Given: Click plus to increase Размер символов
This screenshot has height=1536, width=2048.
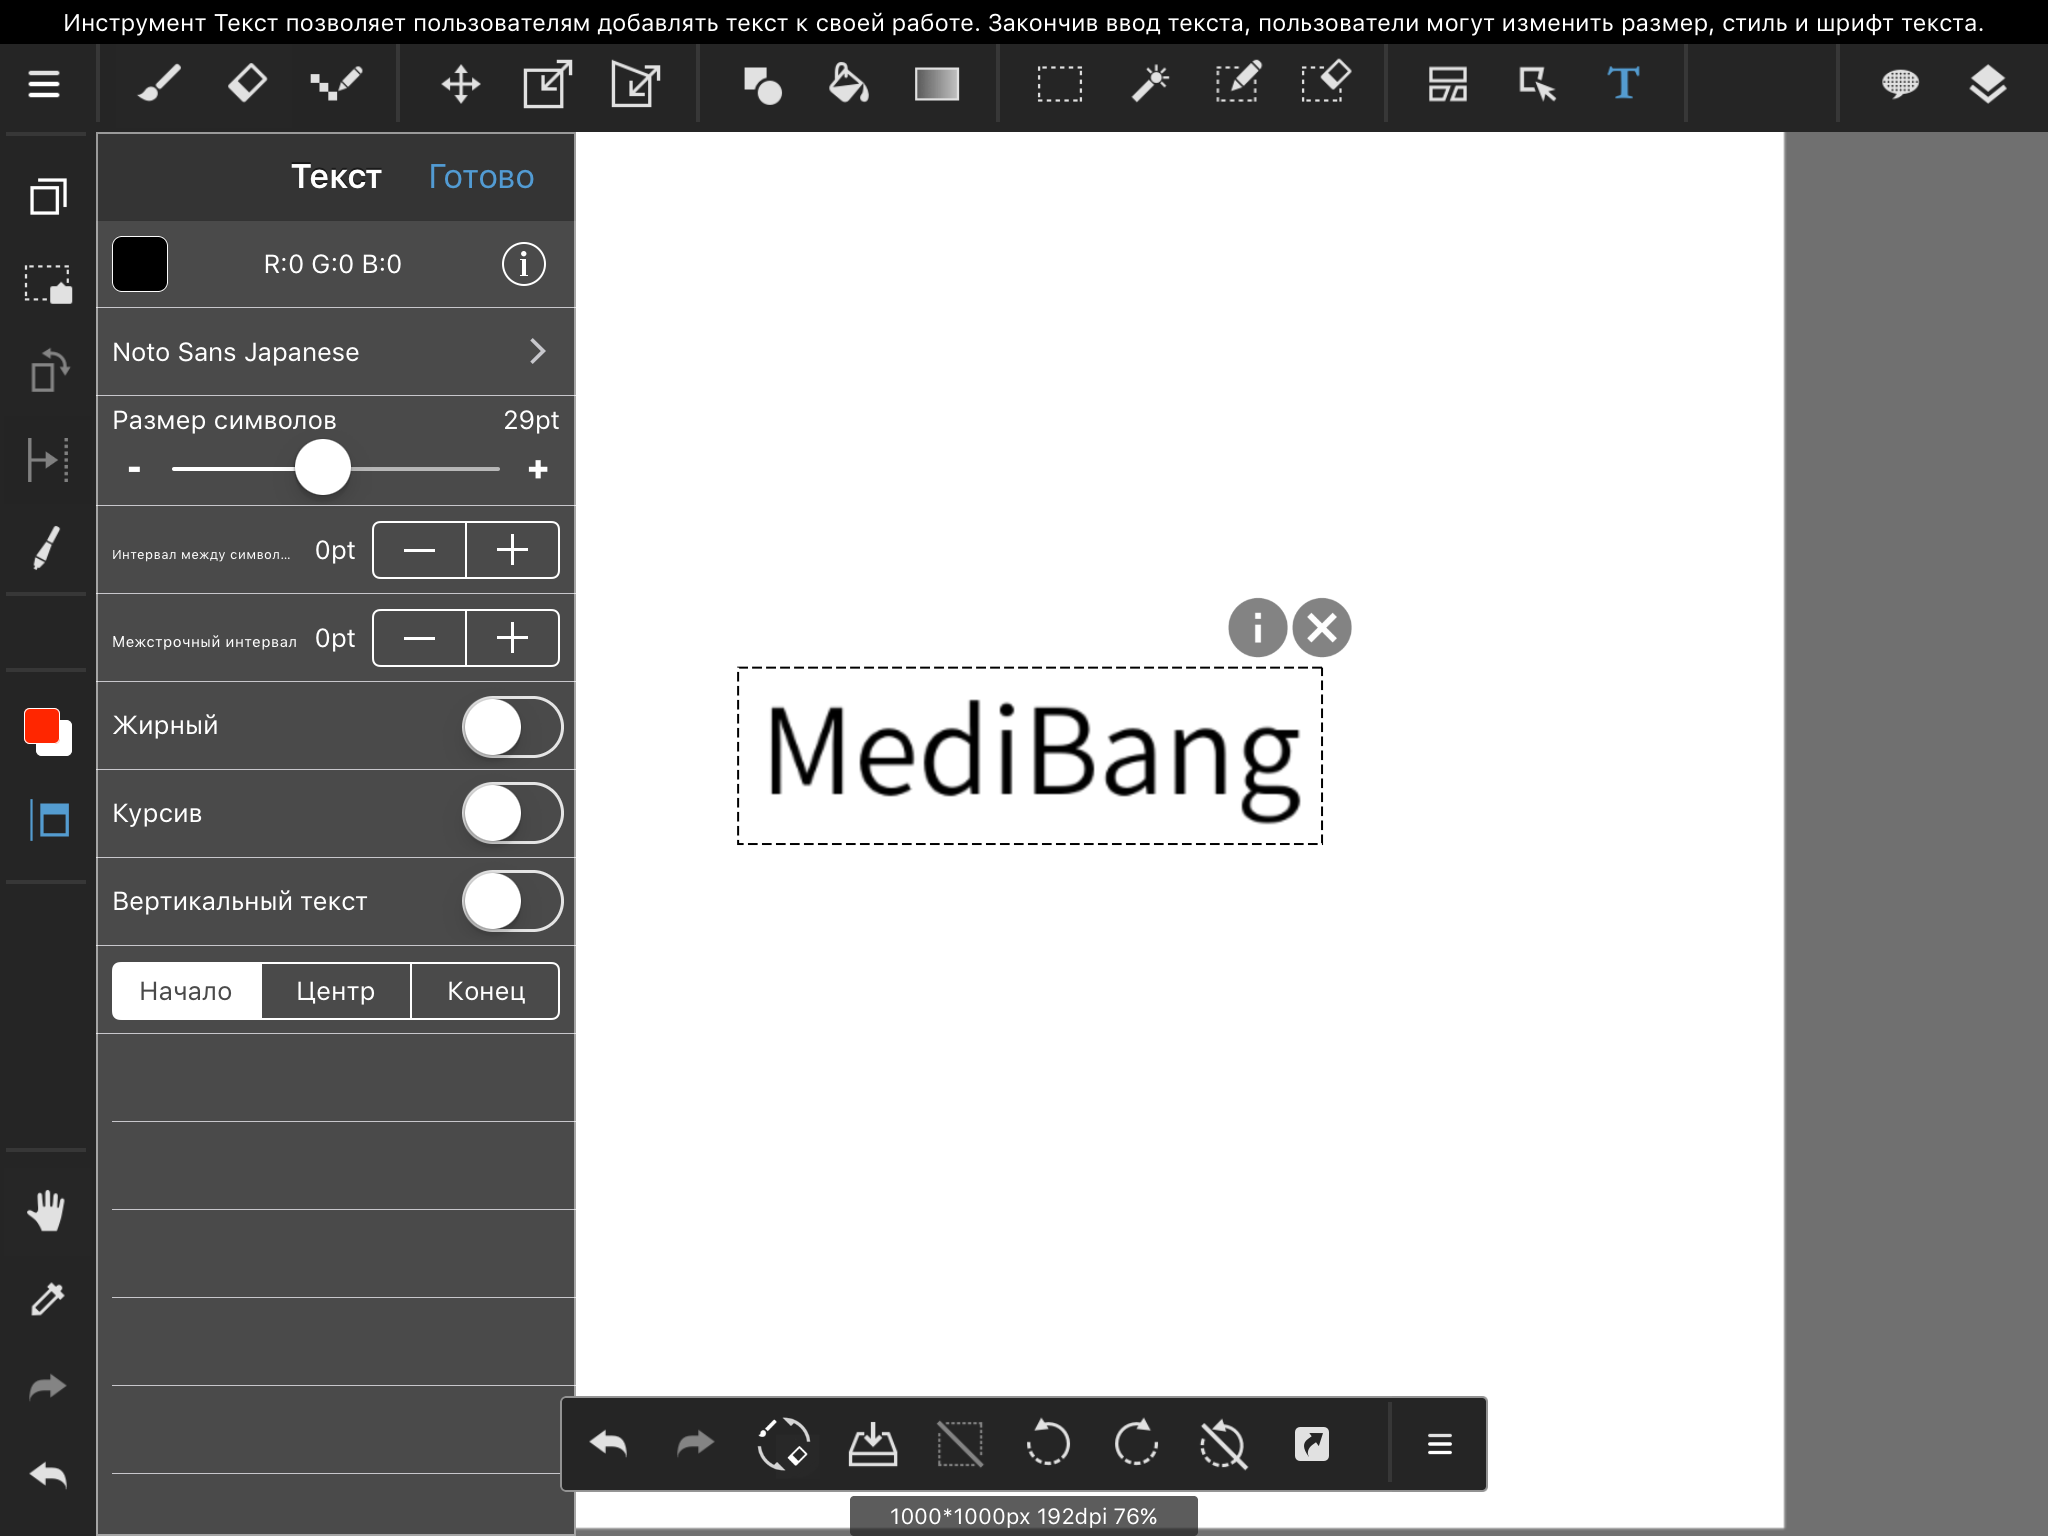Looking at the screenshot, I should (538, 469).
